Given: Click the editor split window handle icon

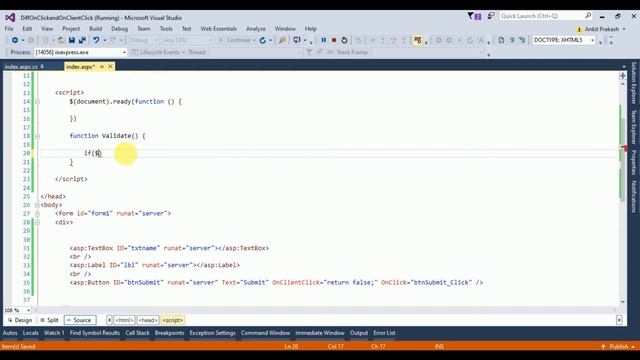Looking at the screenshot, I should pos(622,76).
